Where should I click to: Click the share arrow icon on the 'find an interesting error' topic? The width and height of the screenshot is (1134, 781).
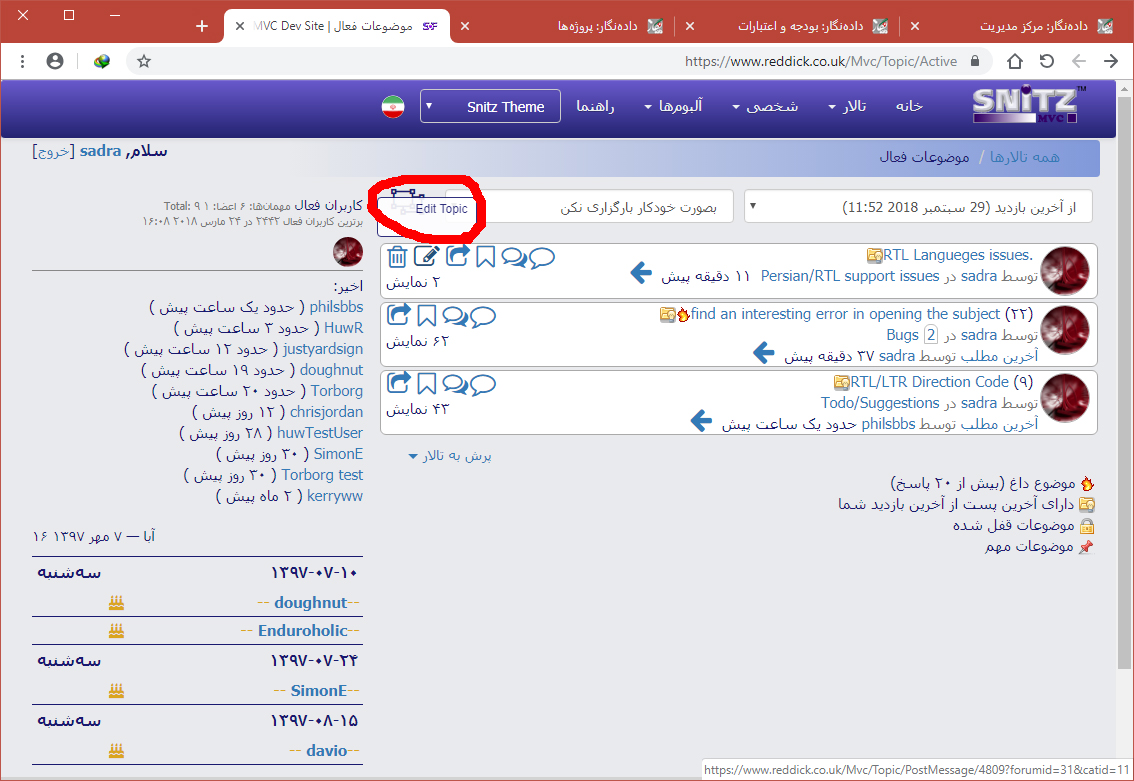coord(398,317)
